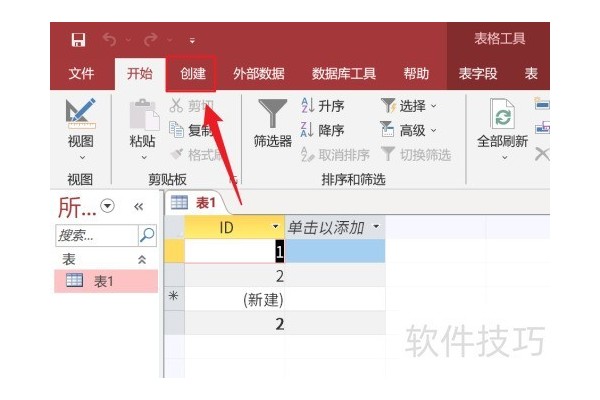The image size is (600, 400).
Task: Click the new record asterisk row selector
Action: coord(174,299)
